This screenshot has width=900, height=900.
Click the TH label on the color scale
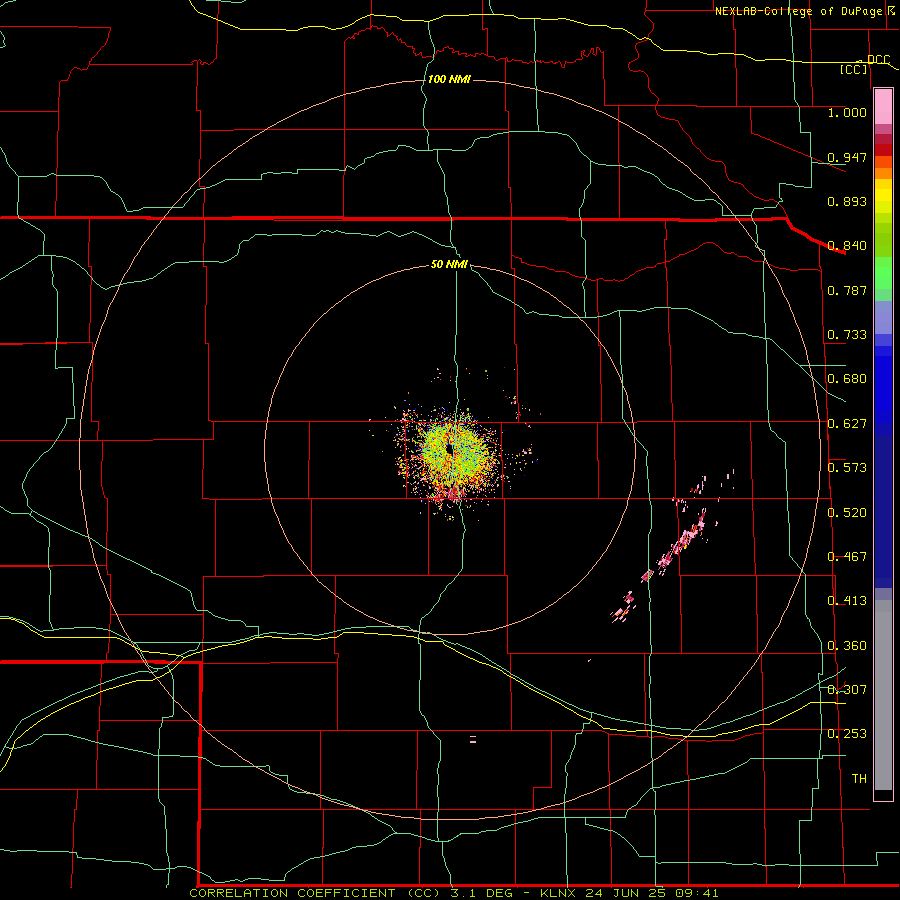point(859,779)
